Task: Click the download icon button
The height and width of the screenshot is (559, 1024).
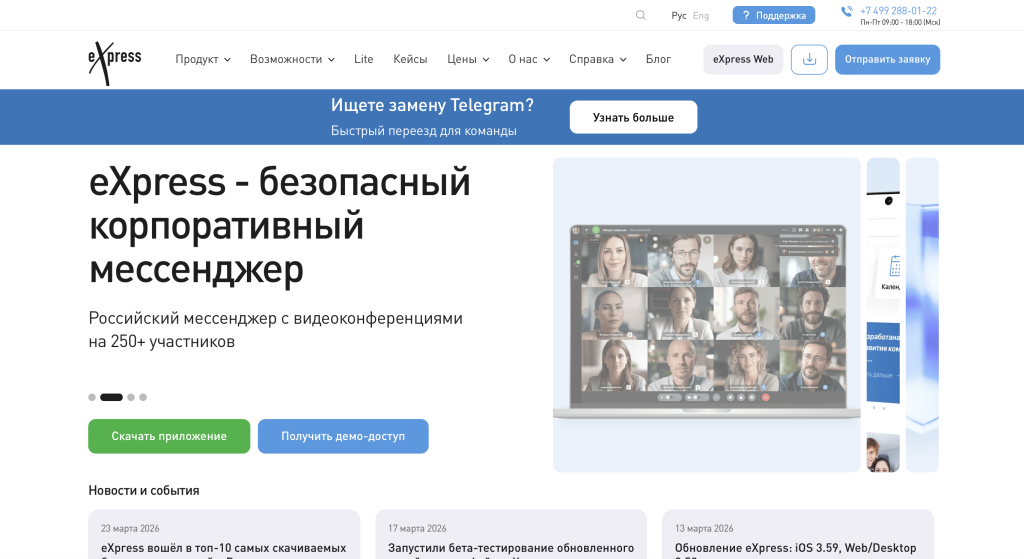Action: coord(809,59)
